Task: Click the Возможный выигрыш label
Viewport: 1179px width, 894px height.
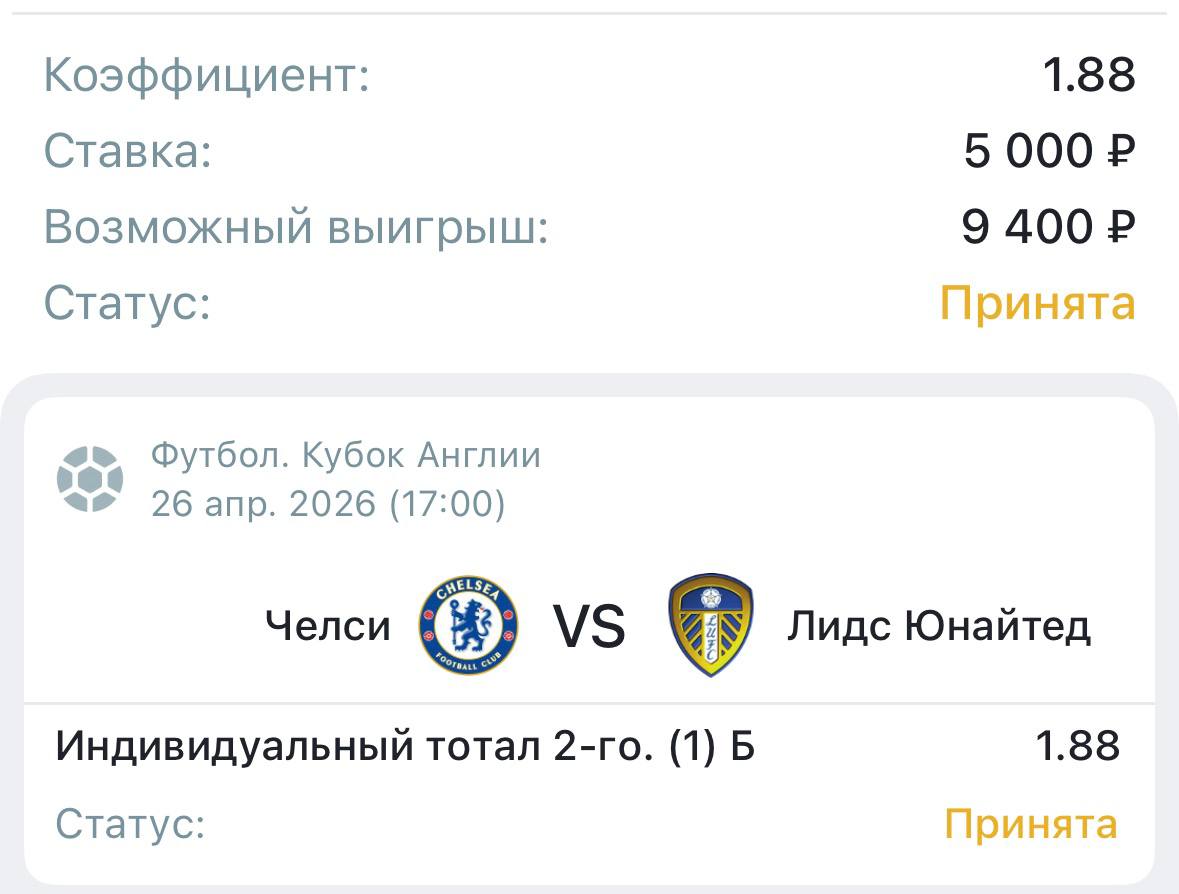Action: (x=297, y=227)
